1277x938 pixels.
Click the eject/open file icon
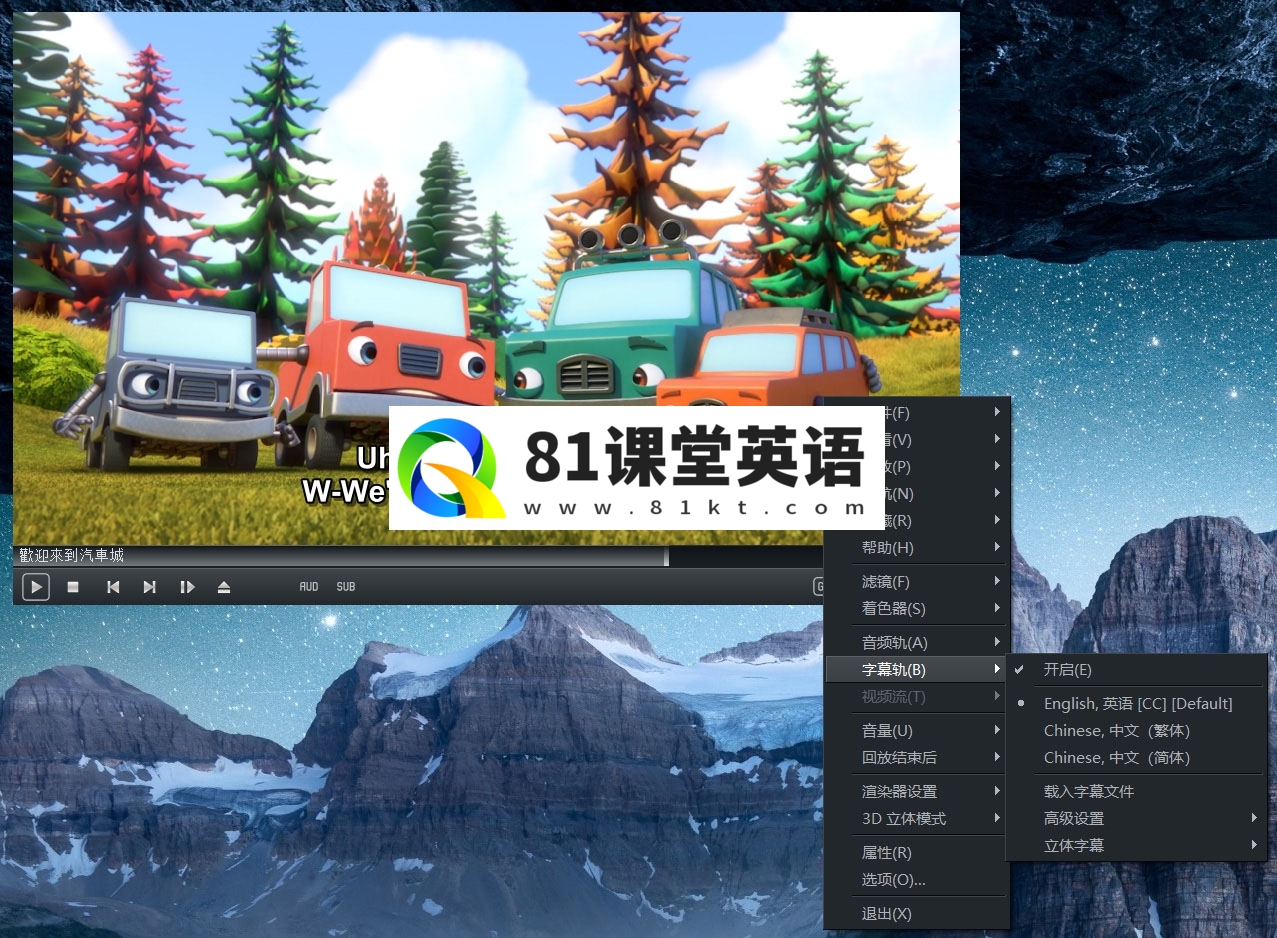(224, 587)
